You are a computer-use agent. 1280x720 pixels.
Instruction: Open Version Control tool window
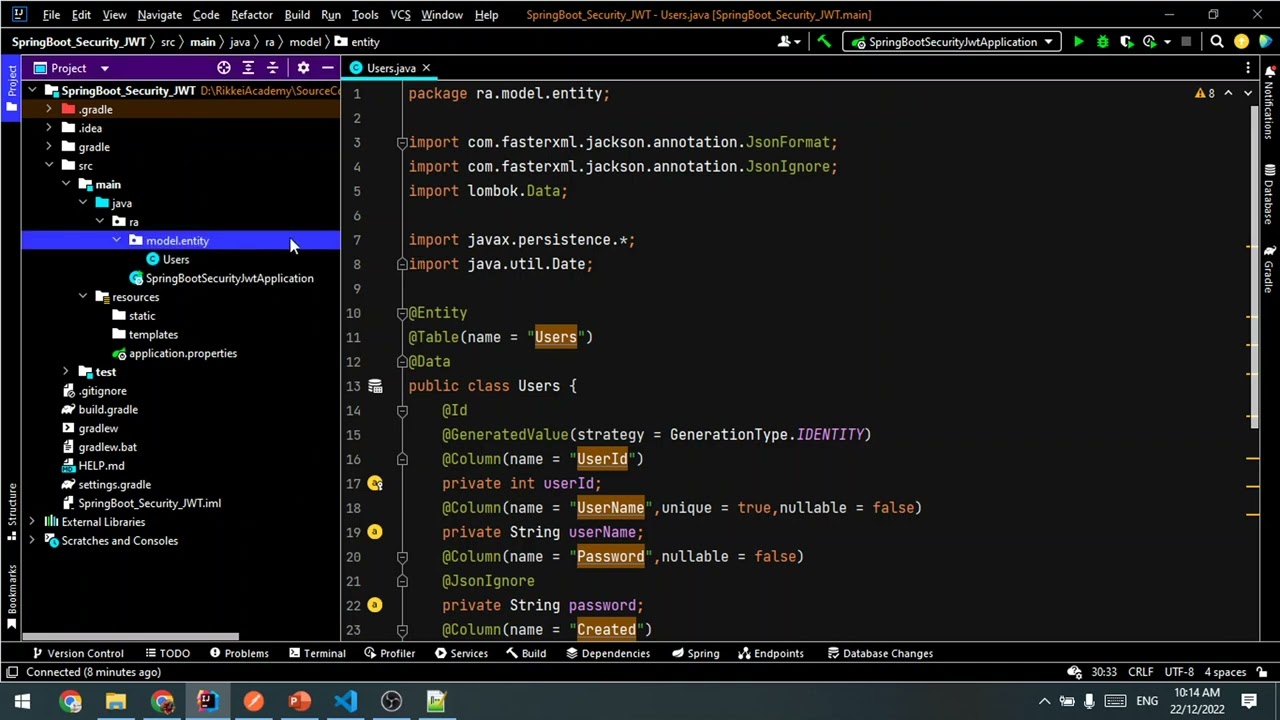pyautogui.click(x=77, y=654)
